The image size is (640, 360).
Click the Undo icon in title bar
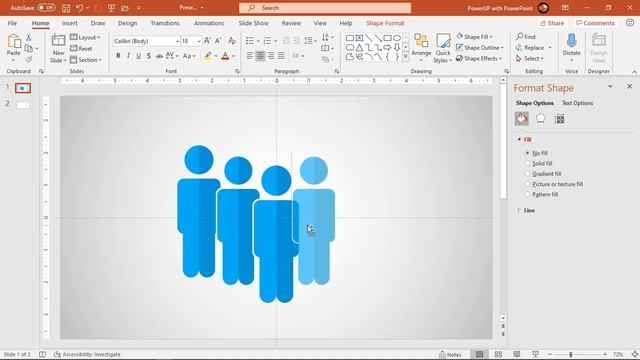pyautogui.click(x=80, y=8)
